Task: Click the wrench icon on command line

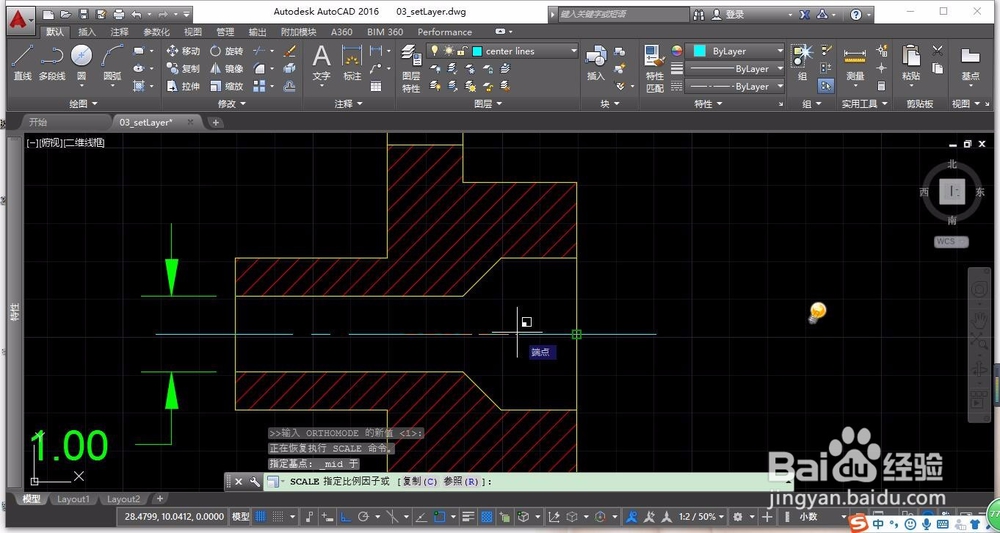Action: (254, 481)
